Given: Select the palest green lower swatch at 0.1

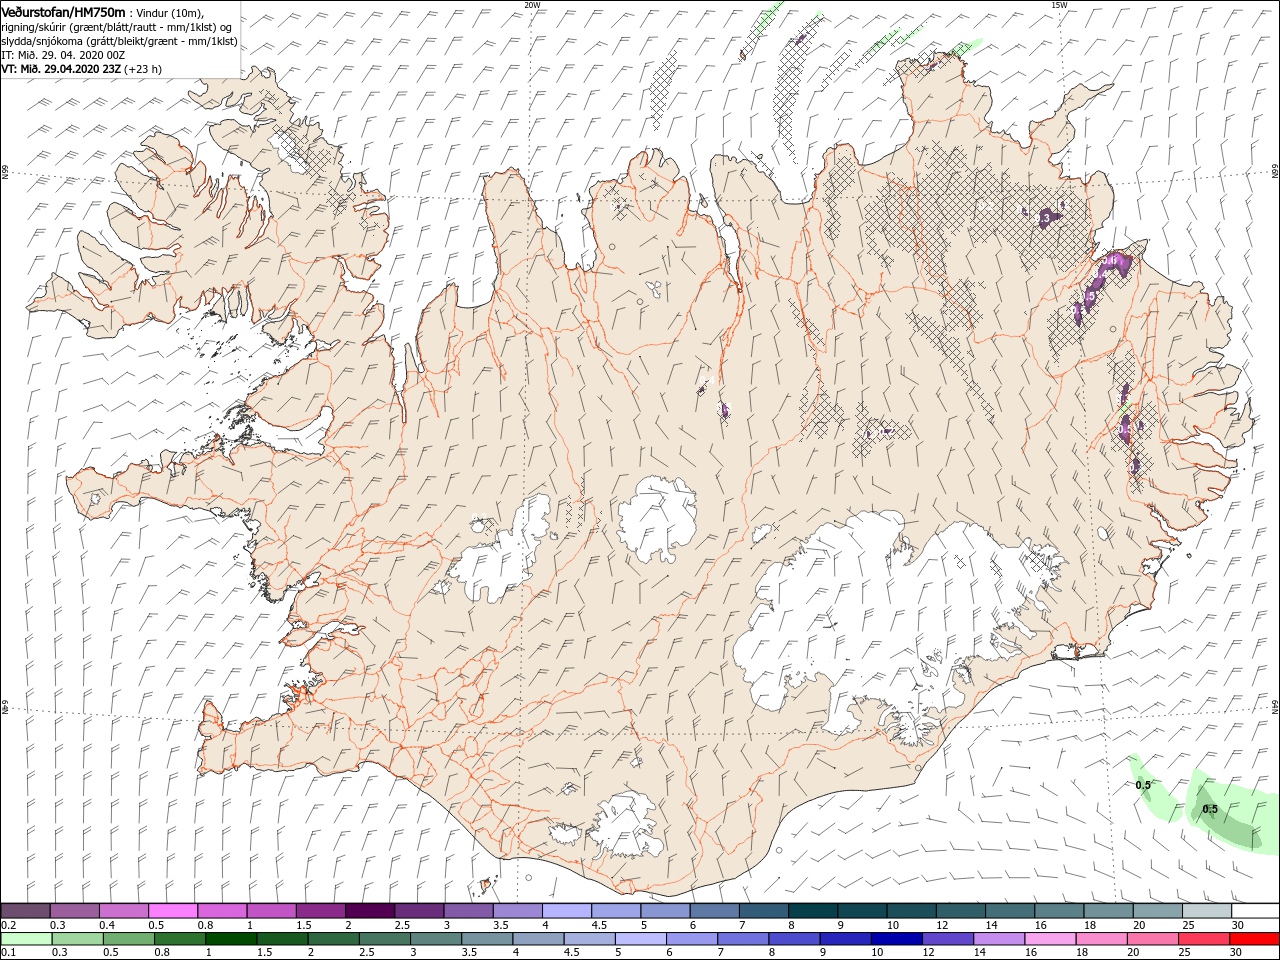Looking at the screenshot, I should 25,939.
